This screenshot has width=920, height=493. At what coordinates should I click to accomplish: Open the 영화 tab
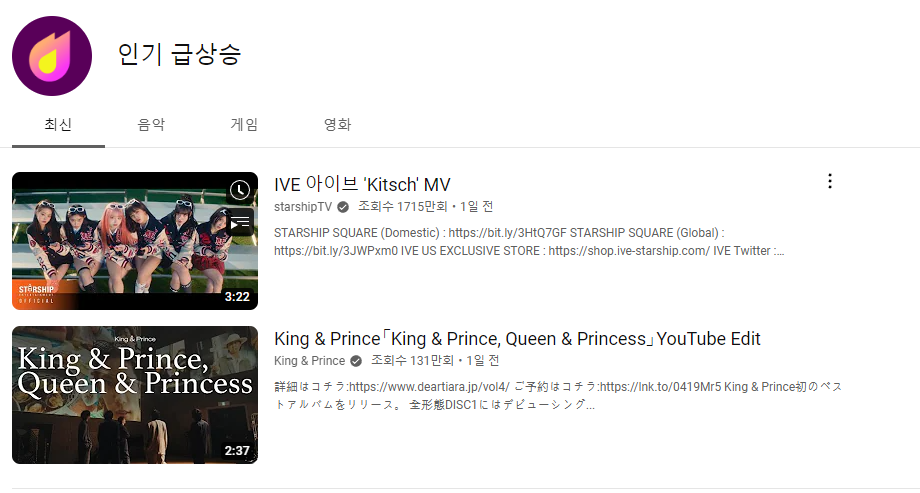pyautogui.click(x=337, y=124)
